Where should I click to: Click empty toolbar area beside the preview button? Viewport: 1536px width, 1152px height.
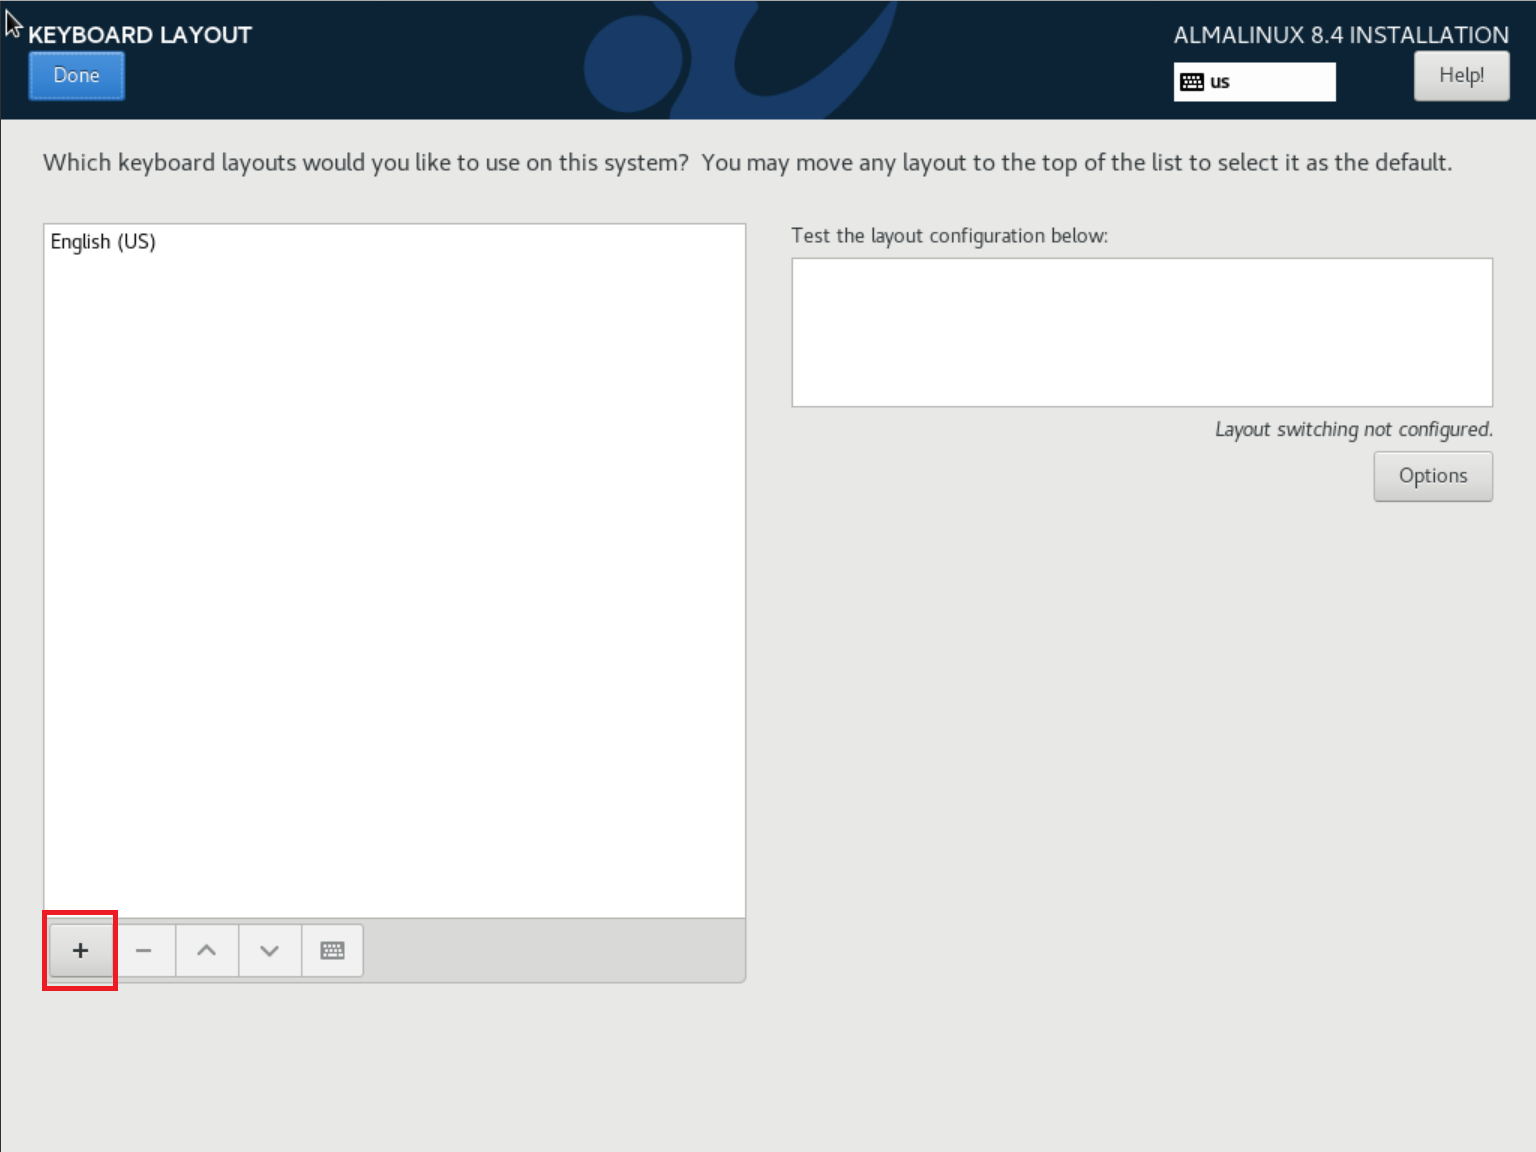pyautogui.click(x=550, y=950)
